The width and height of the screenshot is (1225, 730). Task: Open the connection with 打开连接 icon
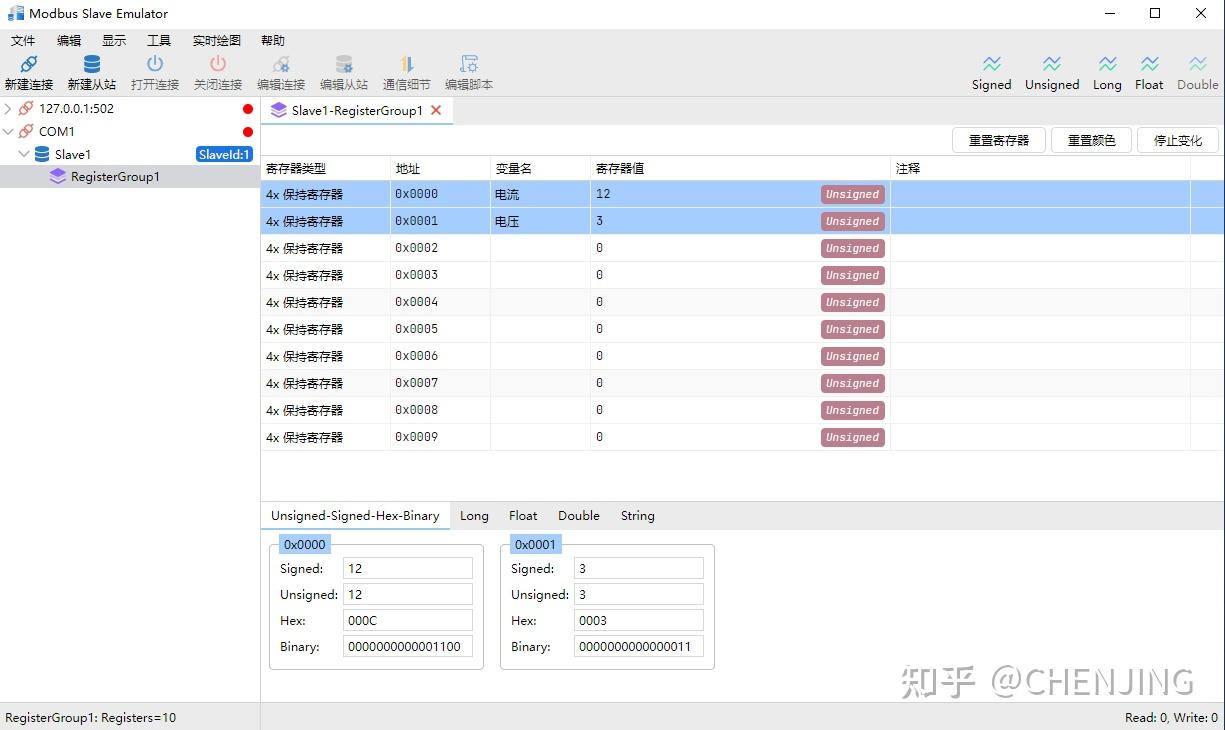(154, 70)
